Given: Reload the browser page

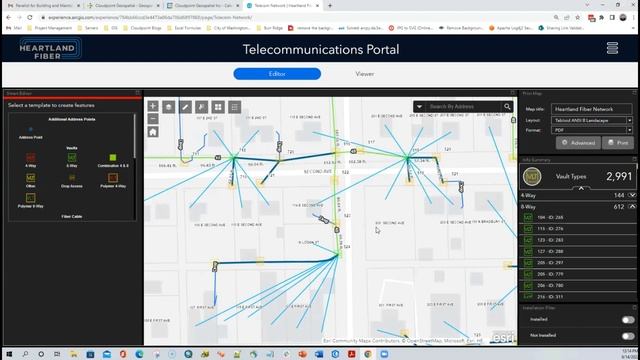Looking at the screenshot, I should 30,18.
